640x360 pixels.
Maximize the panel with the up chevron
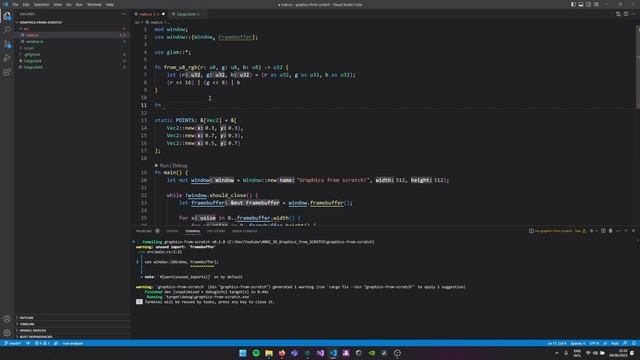[x=626, y=231]
